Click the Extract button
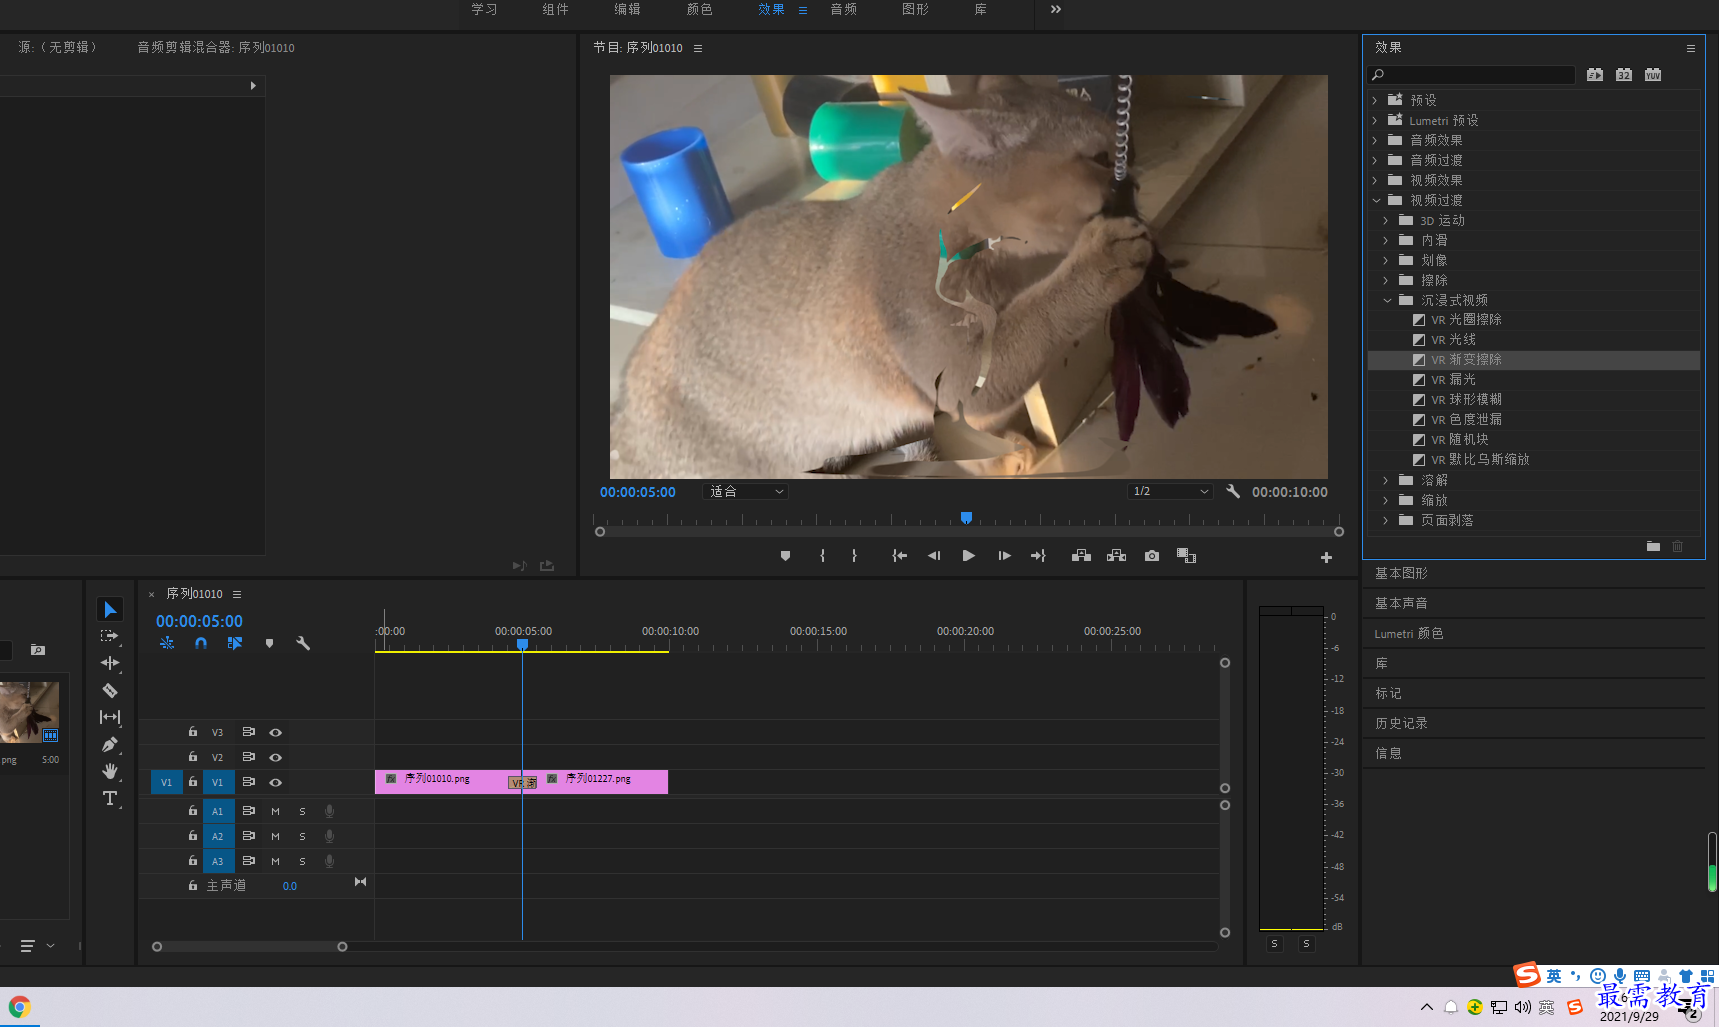 [1116, 556]
